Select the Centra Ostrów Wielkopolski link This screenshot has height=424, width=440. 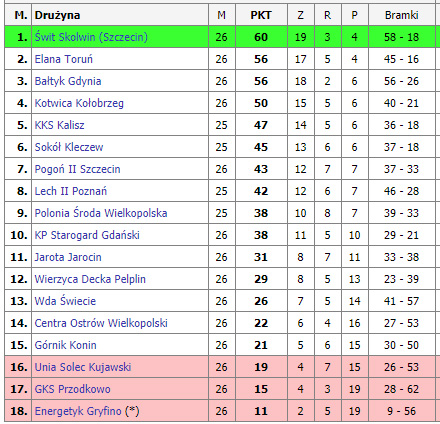101,323
